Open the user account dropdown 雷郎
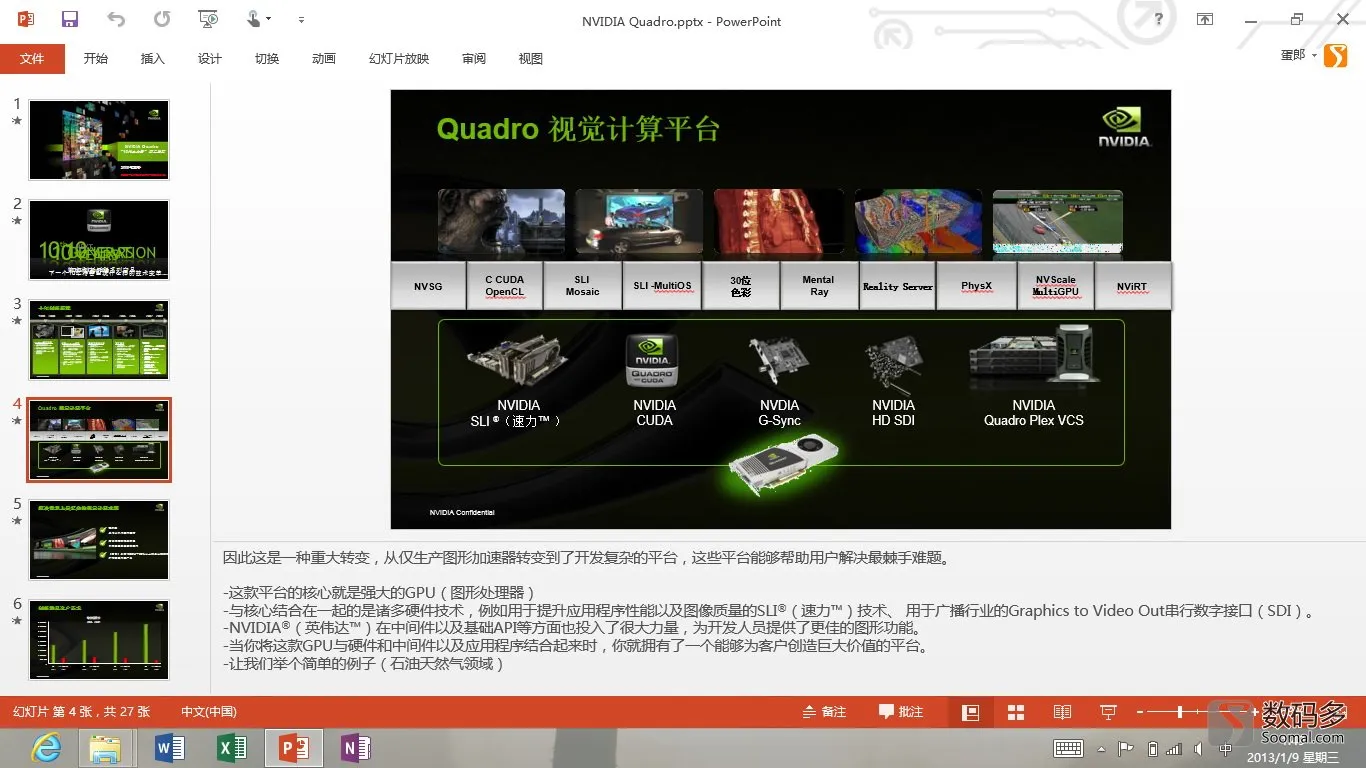The height and width of the screenshot is (768, 1366). coord(1298,56)
